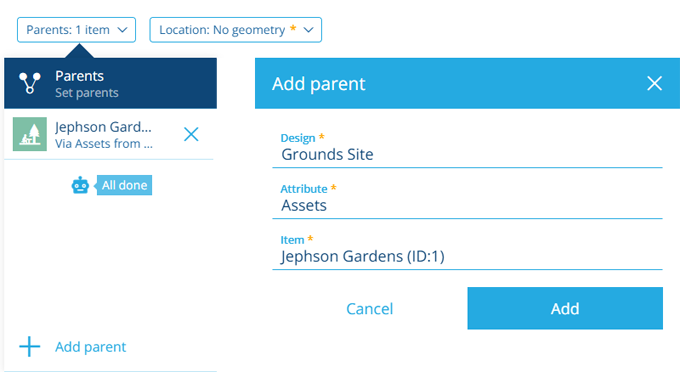Select the Item field showing Jephson Gardens
The image size is (680, 372).
pos(467,251)
